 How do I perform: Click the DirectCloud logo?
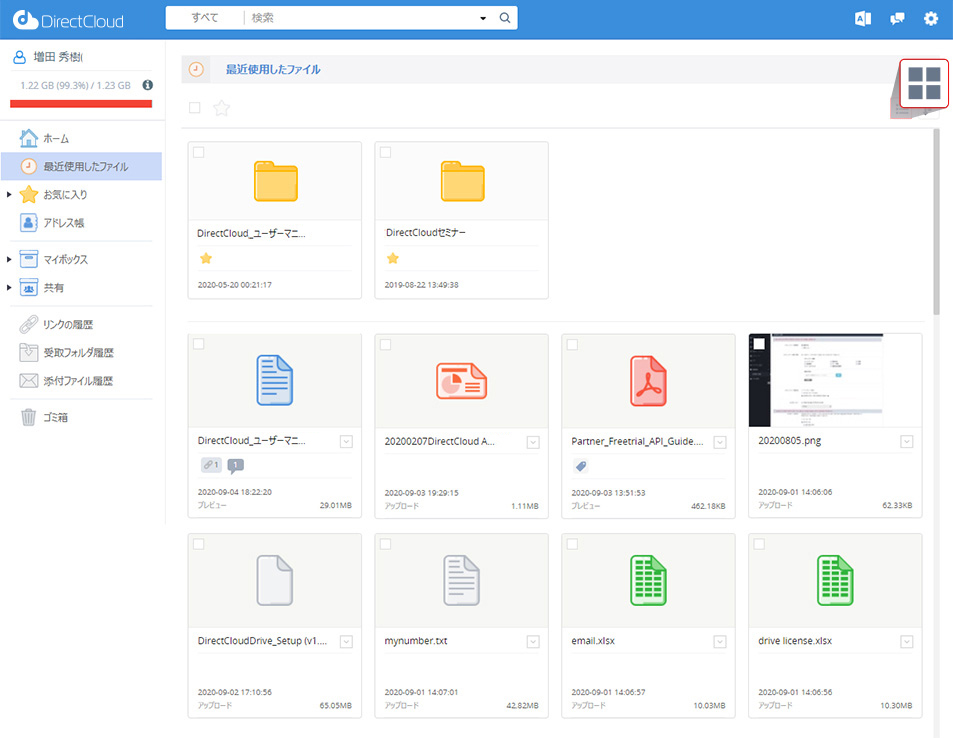(68, 20)
